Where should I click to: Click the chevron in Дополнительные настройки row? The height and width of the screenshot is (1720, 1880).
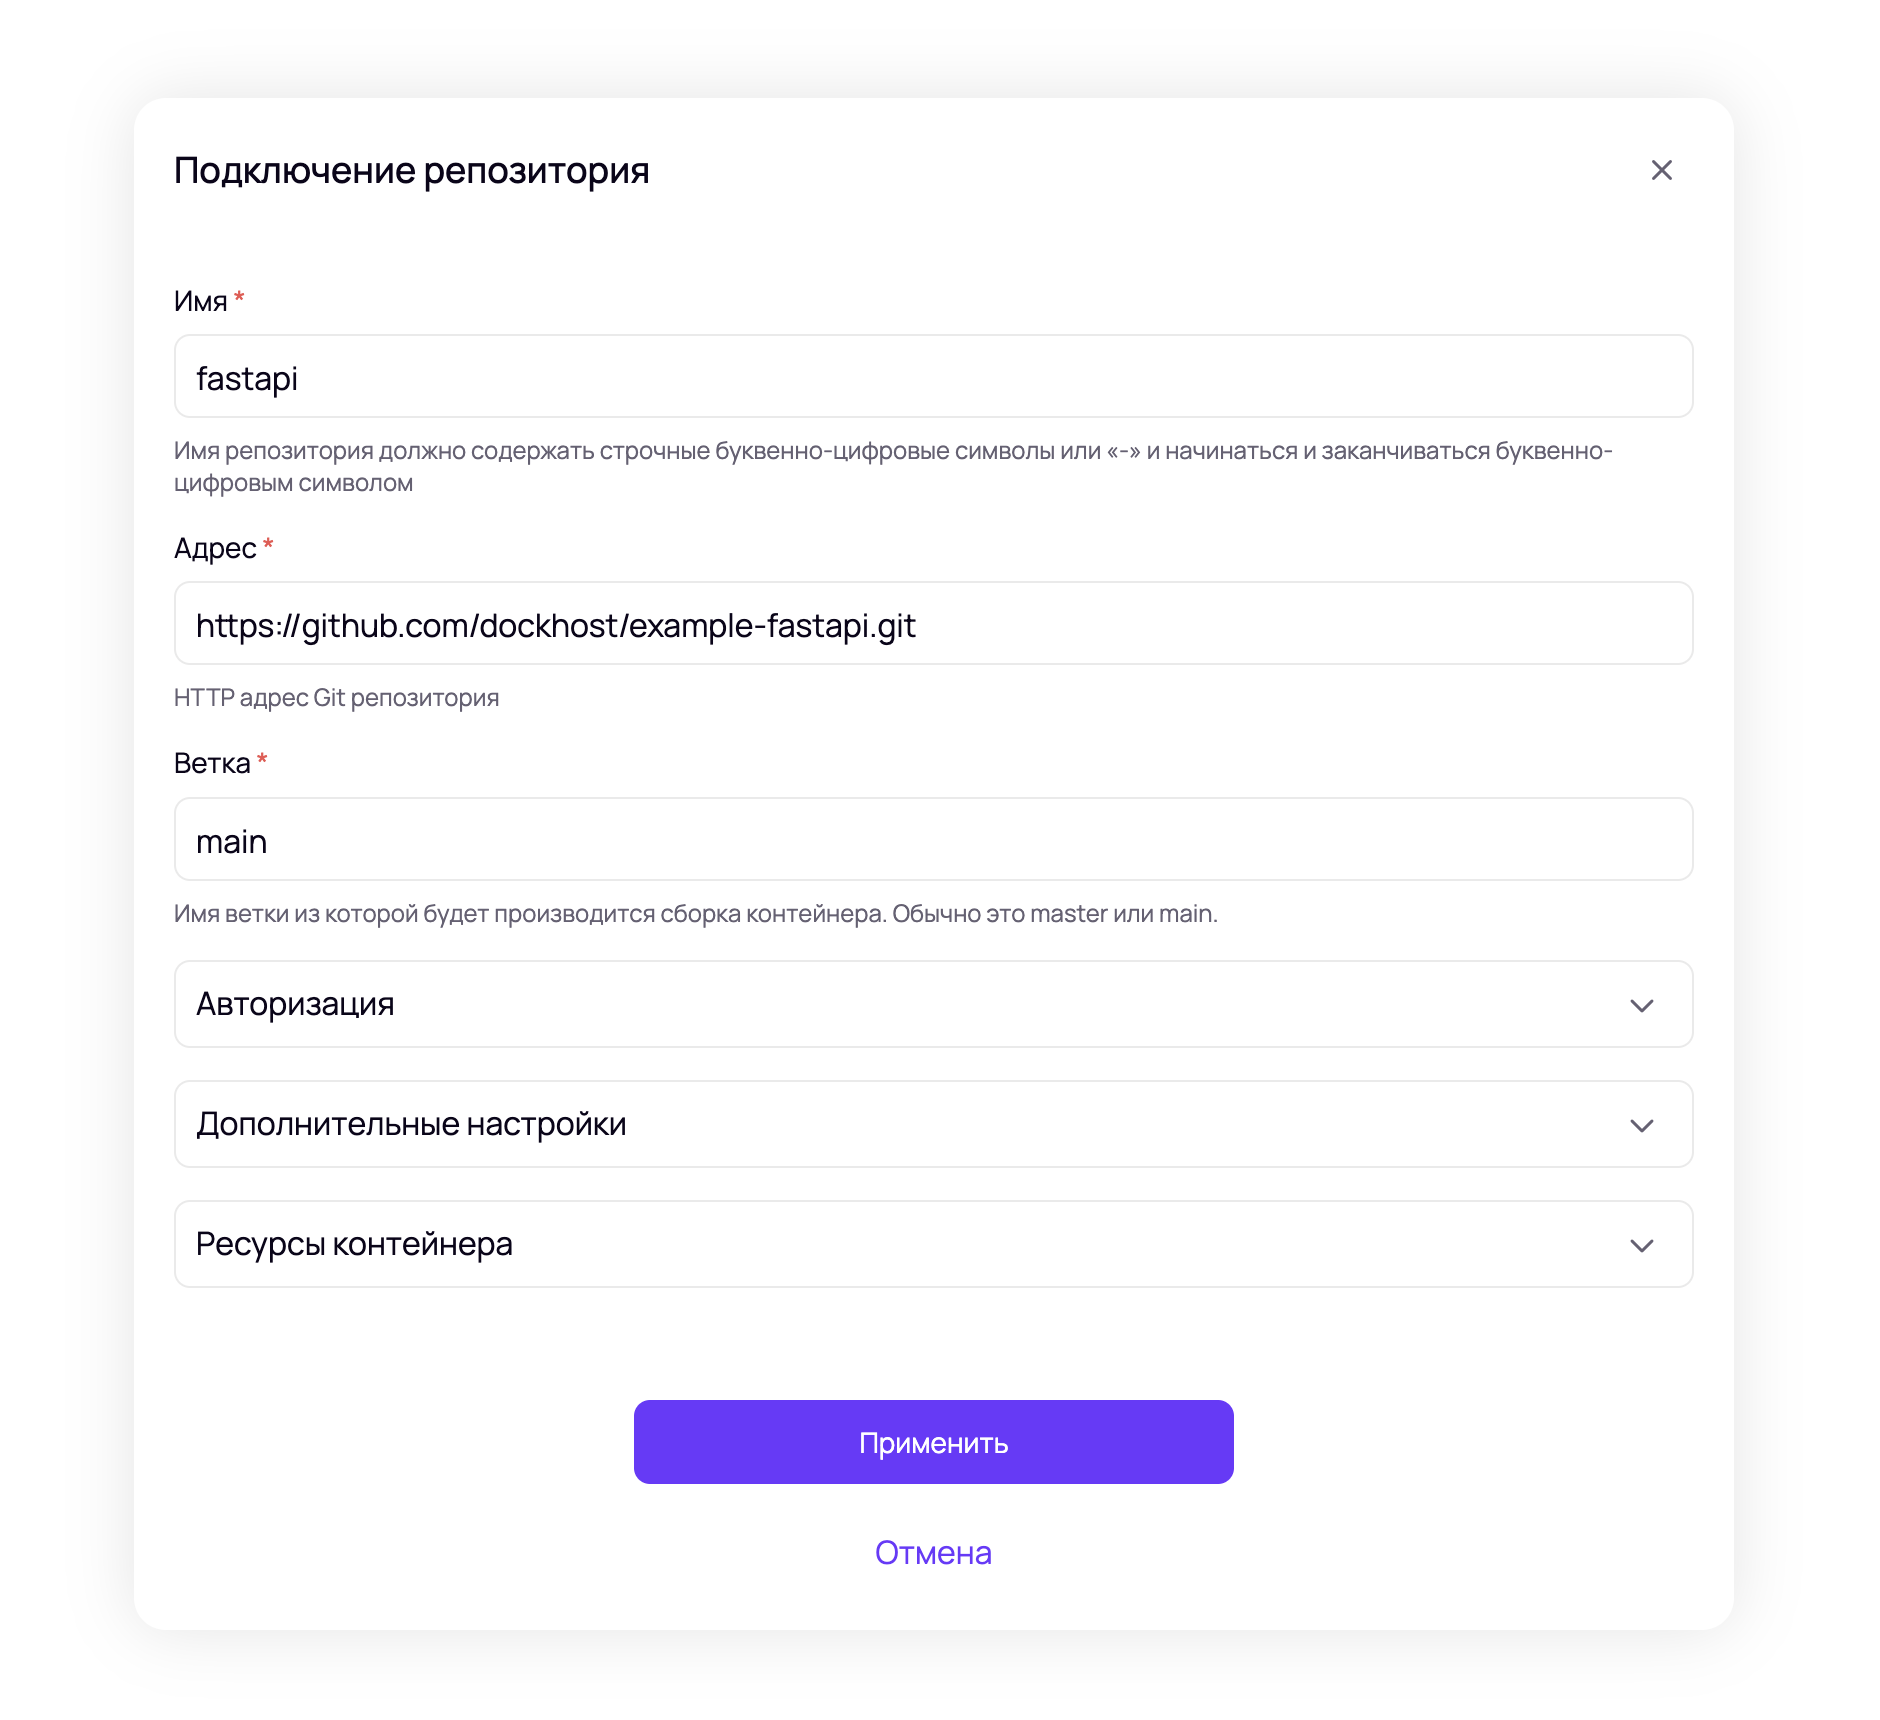click(x=1641, y=1125)
